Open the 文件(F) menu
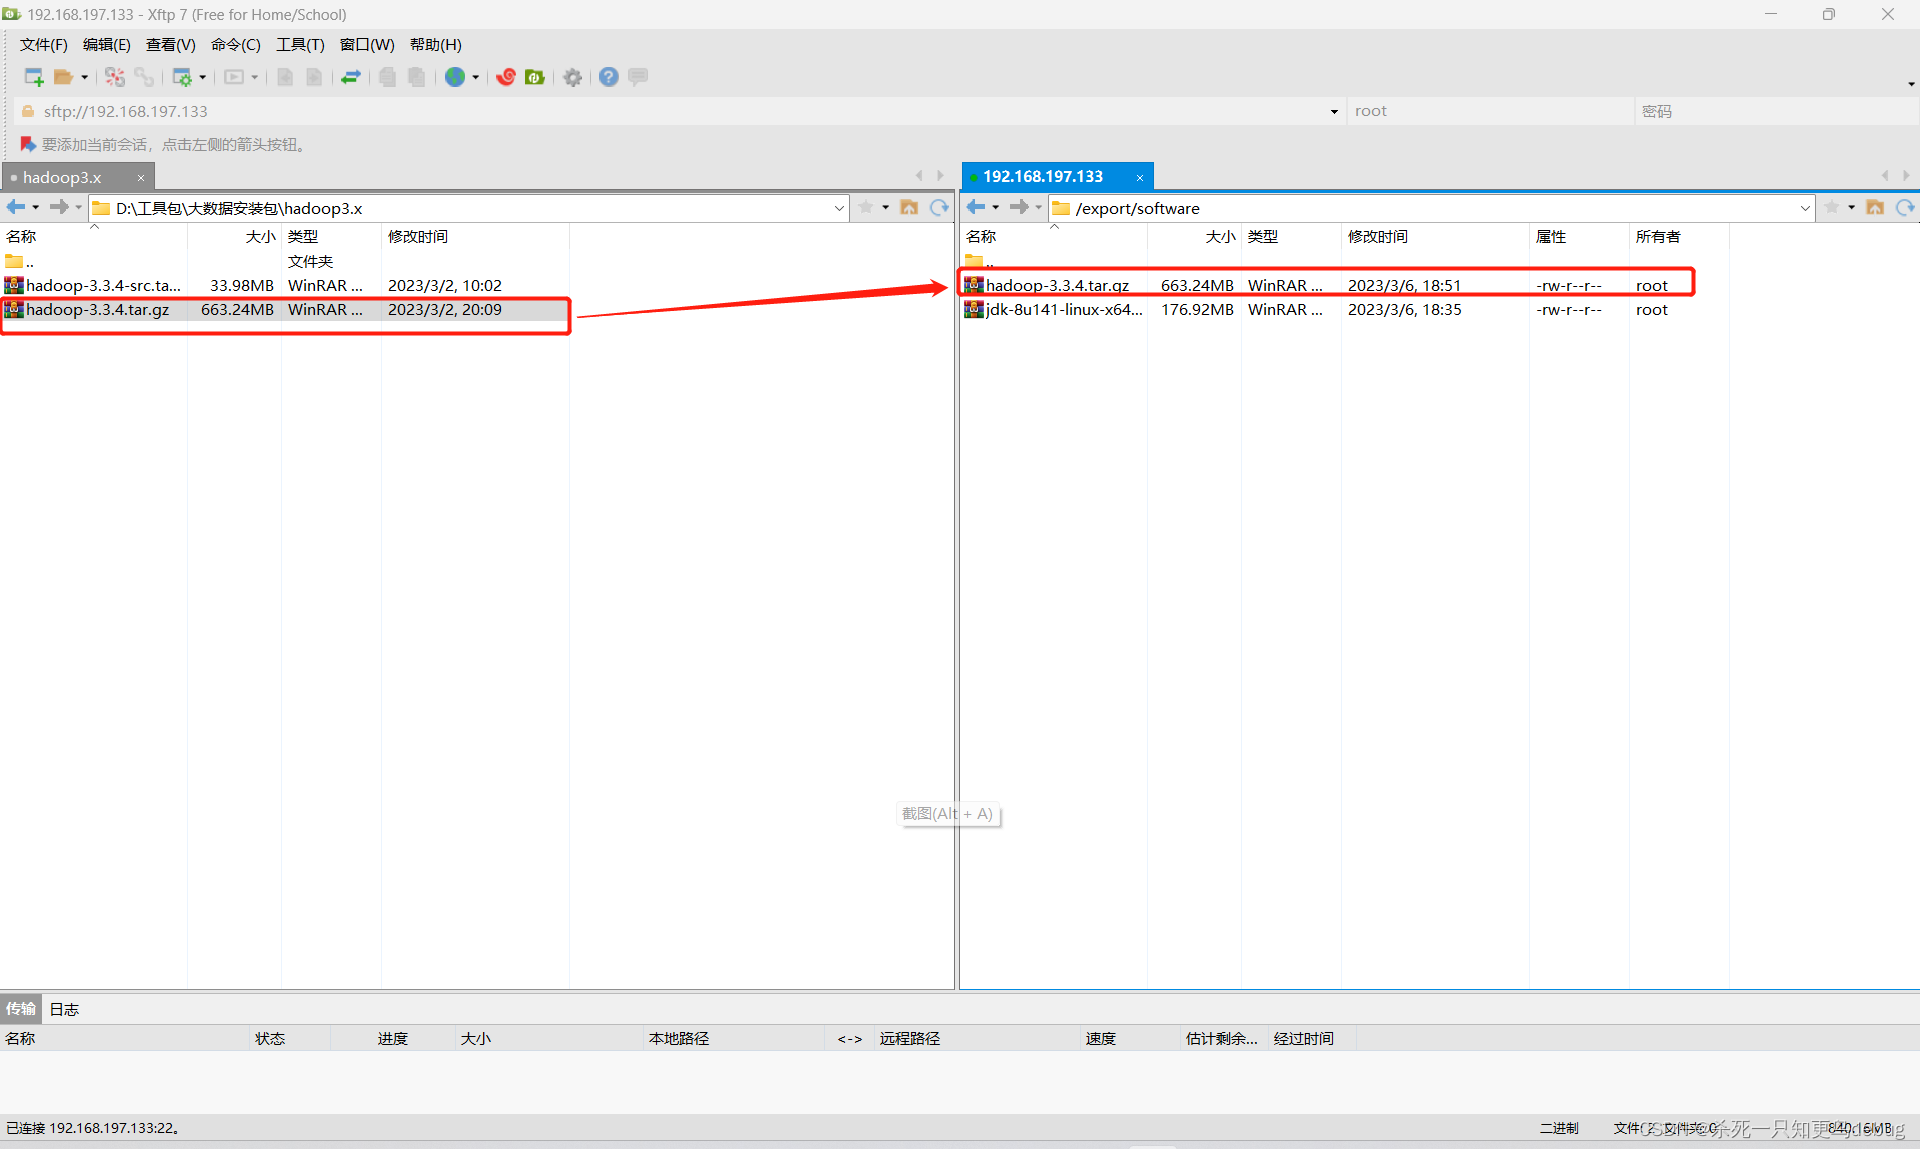This screenshot has width=1920, height=1149. pyautogui.click(x=43, y=45)
